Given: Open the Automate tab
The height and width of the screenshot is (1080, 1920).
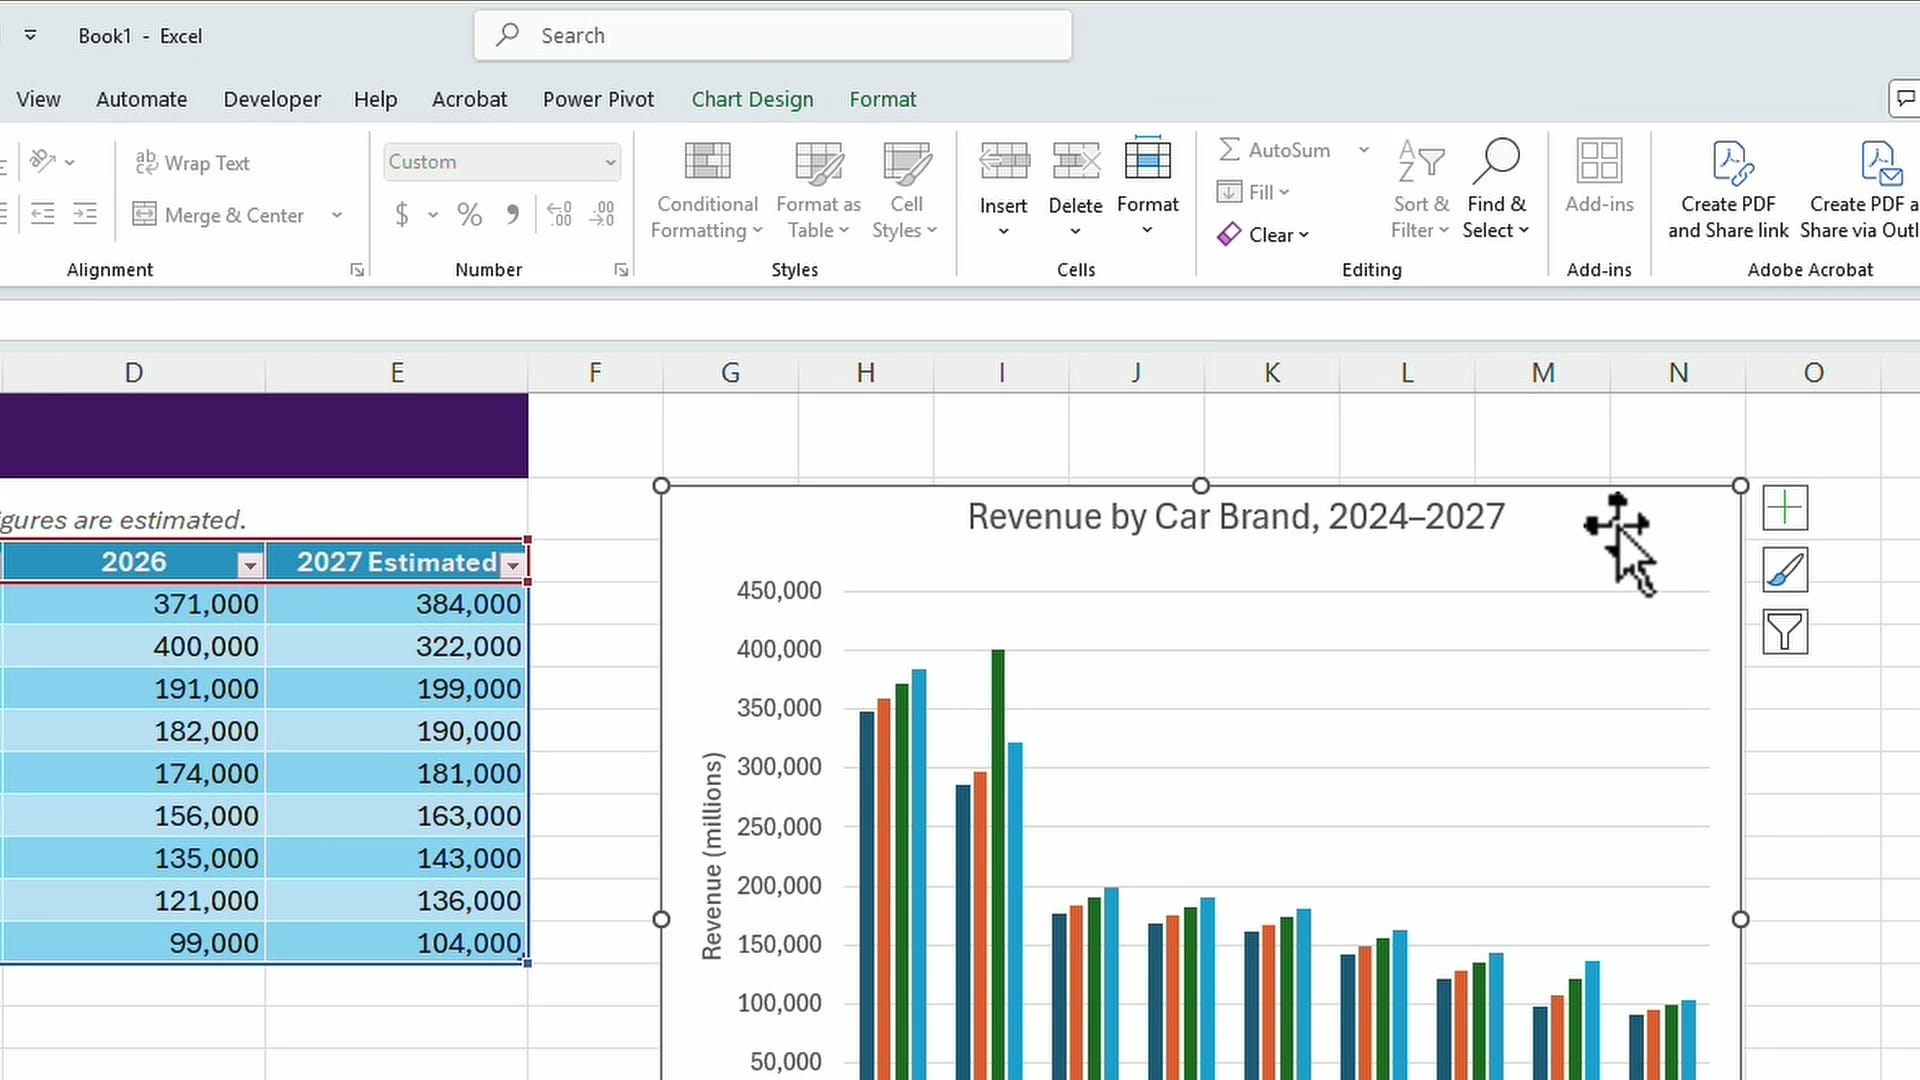Looking at the screenshot, I should [x=142, y=99].
